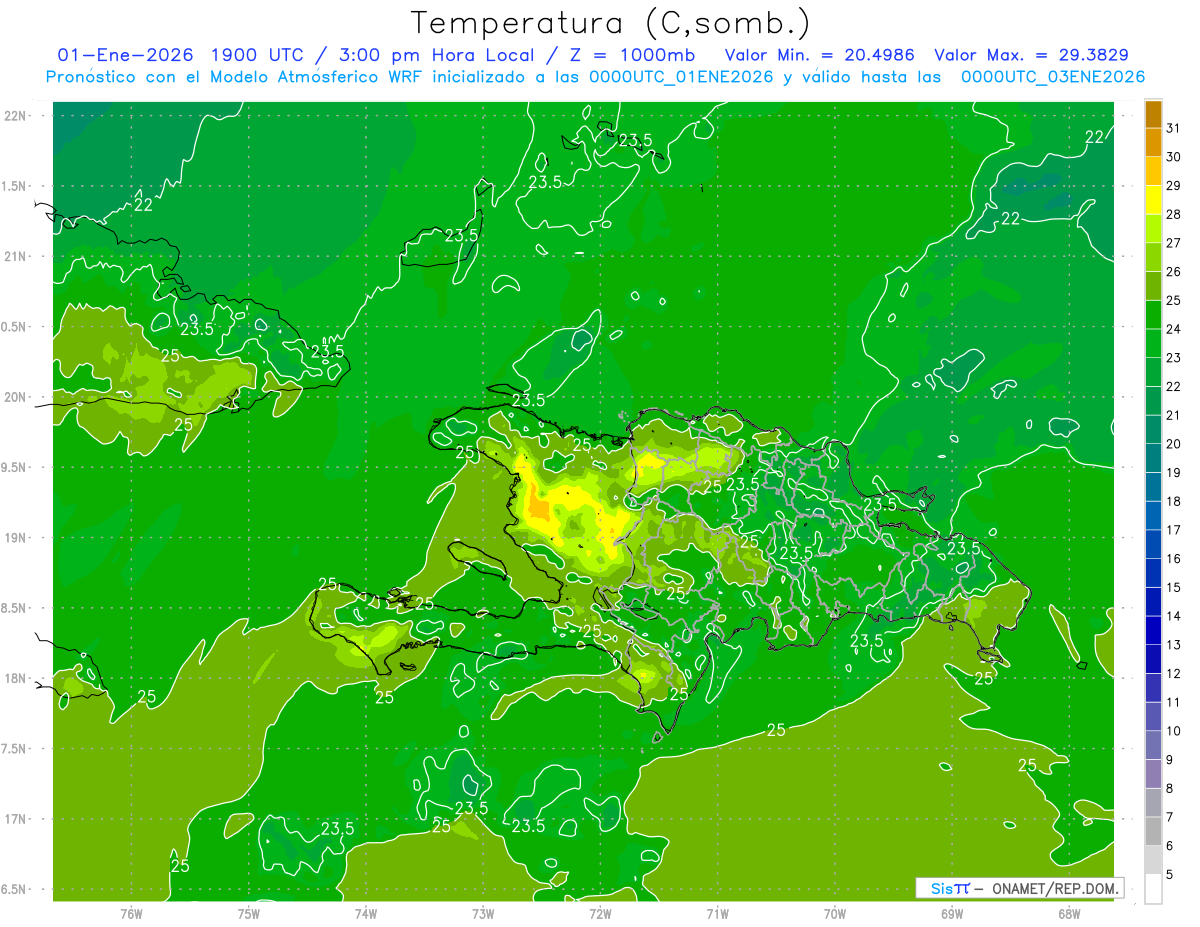The image size is (1200, 927).
Task: Pick the yellow colorbar swatch between 28 and 29
Action: coord(1153,200)
